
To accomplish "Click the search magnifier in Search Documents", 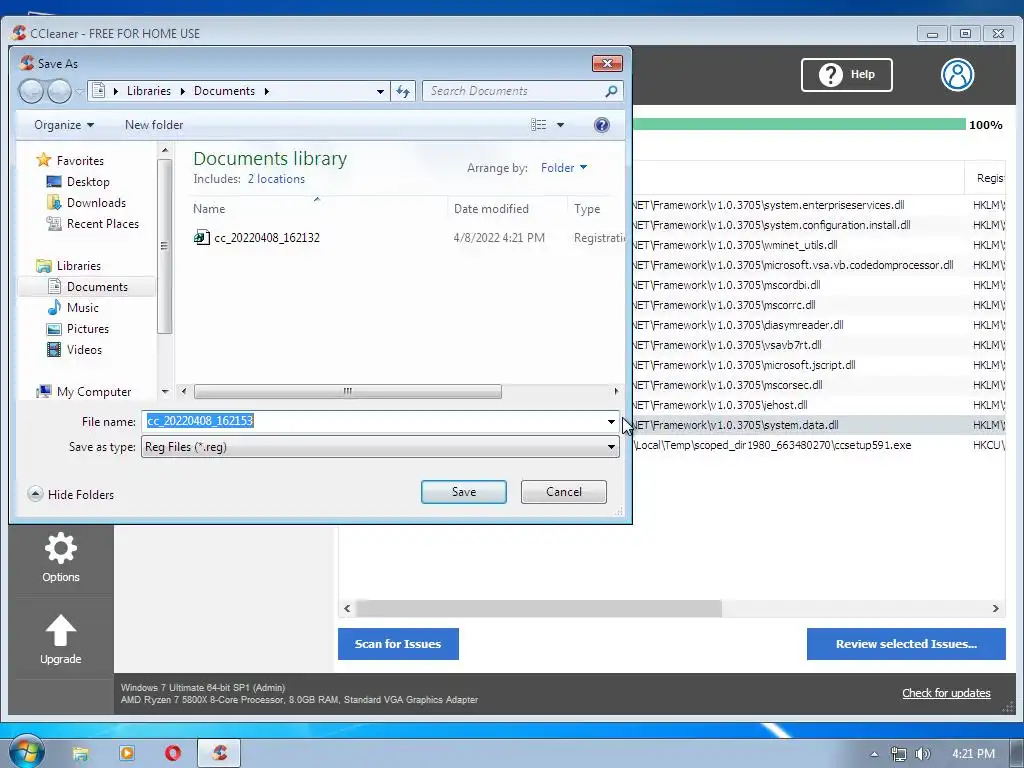I will (x=611, y=91).
